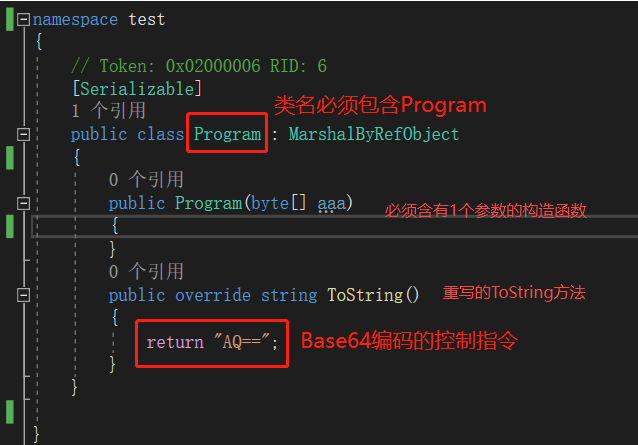Collapse the Program constructor block
Screen dimensions: 638x445
pos(23,203)
